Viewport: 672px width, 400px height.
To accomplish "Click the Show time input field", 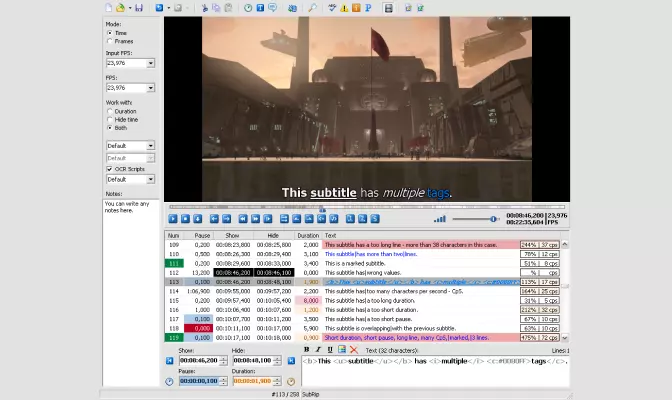I will point(200,361).
